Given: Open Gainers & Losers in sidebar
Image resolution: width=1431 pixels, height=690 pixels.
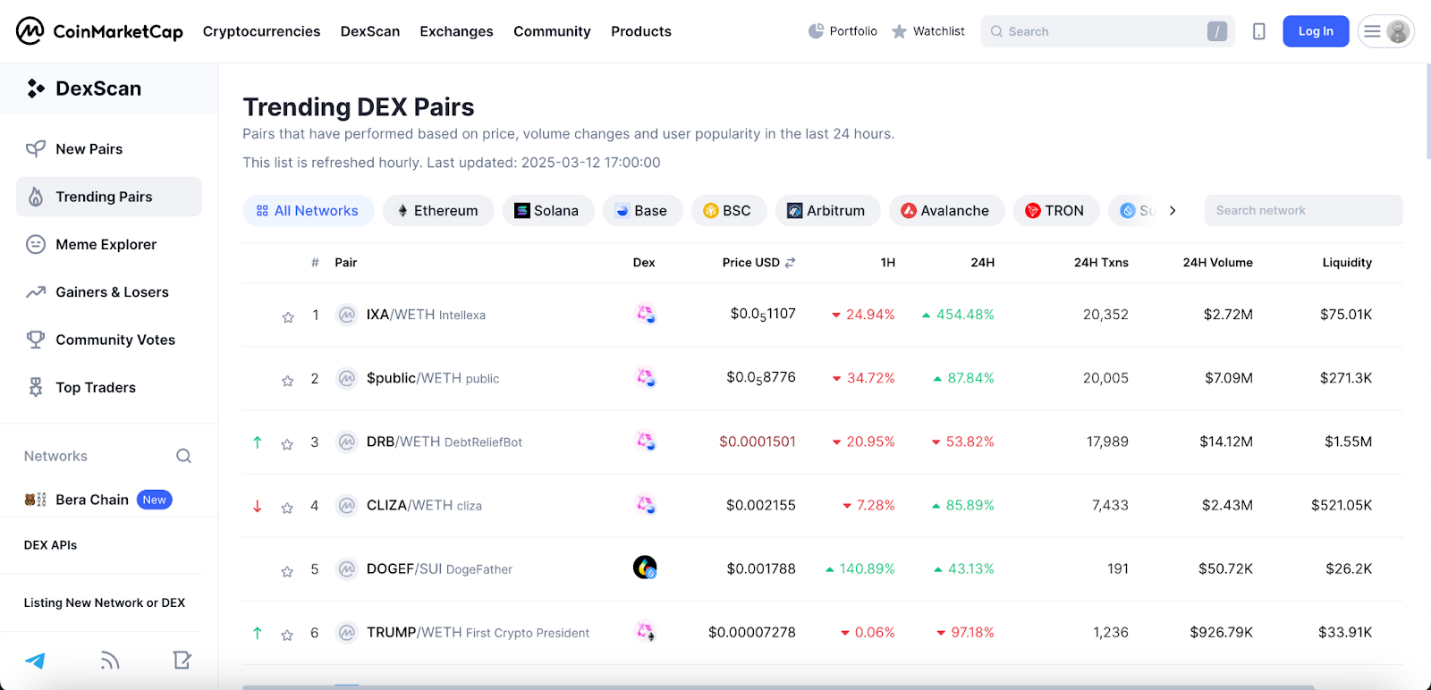Looking at the screenshot, I should click(111, 292).
